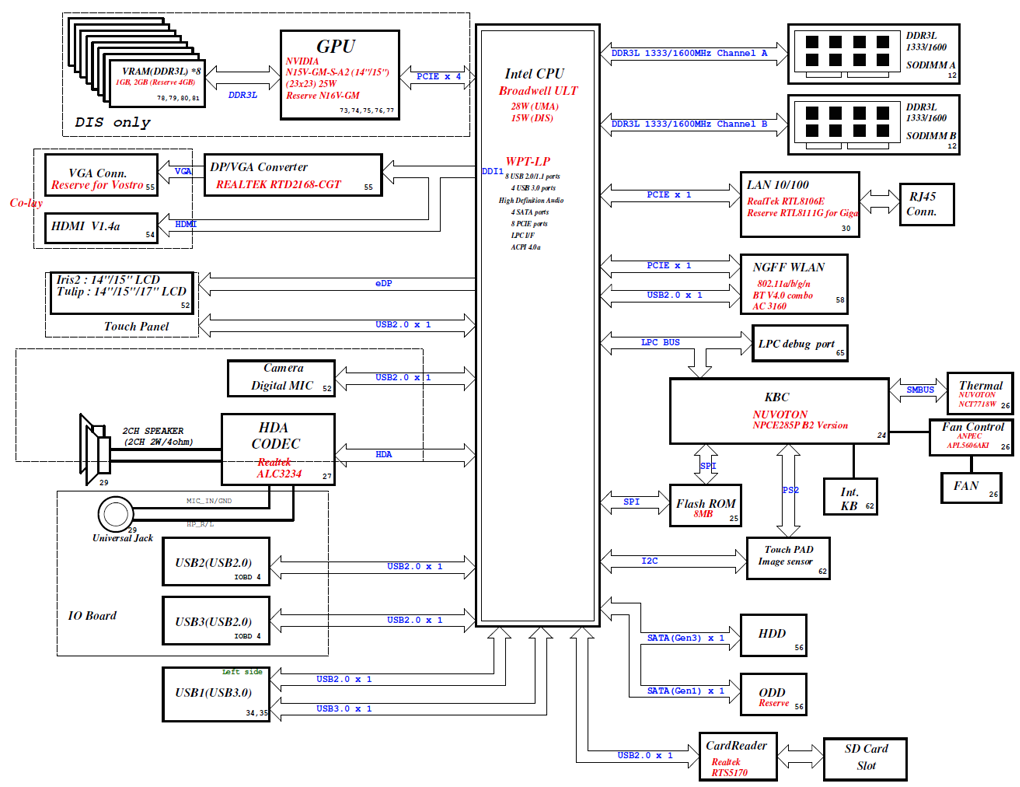
Task: Click the 'DIS only' label
Action: tap(113, 122)
